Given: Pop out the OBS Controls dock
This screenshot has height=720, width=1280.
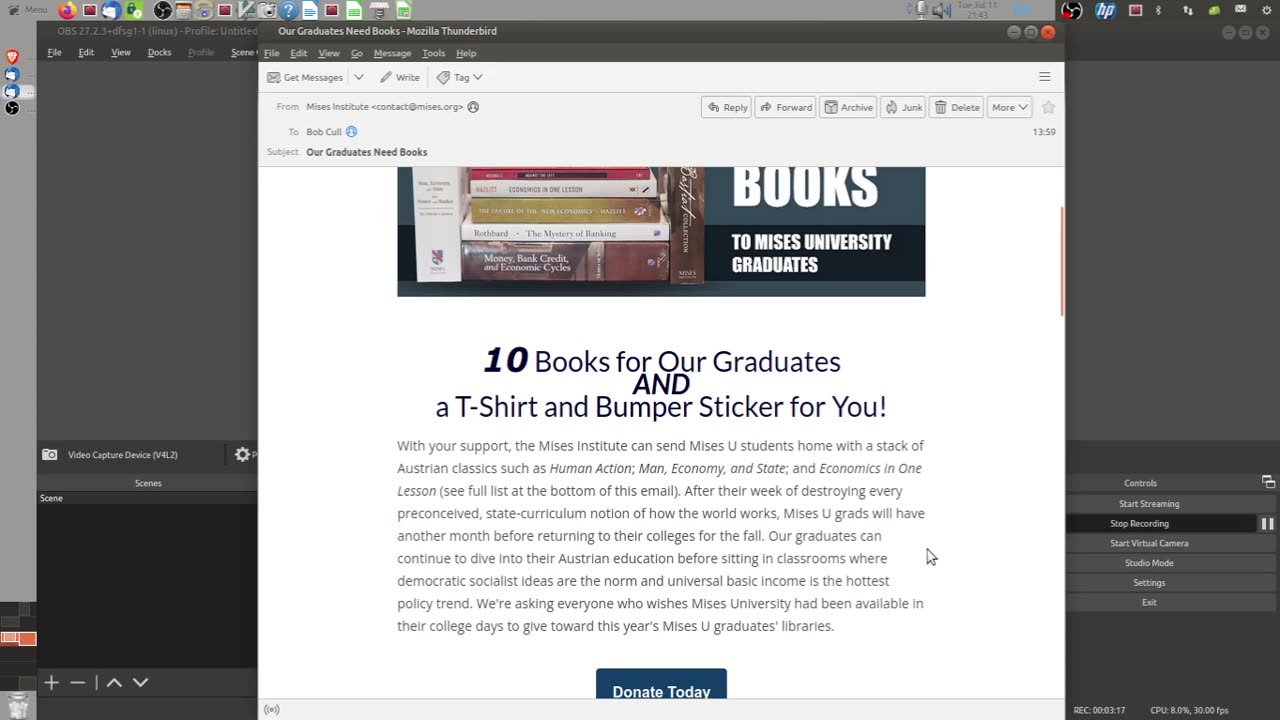Looking at the screenshot, I should pyautogui.click(x=1267, y=482).
